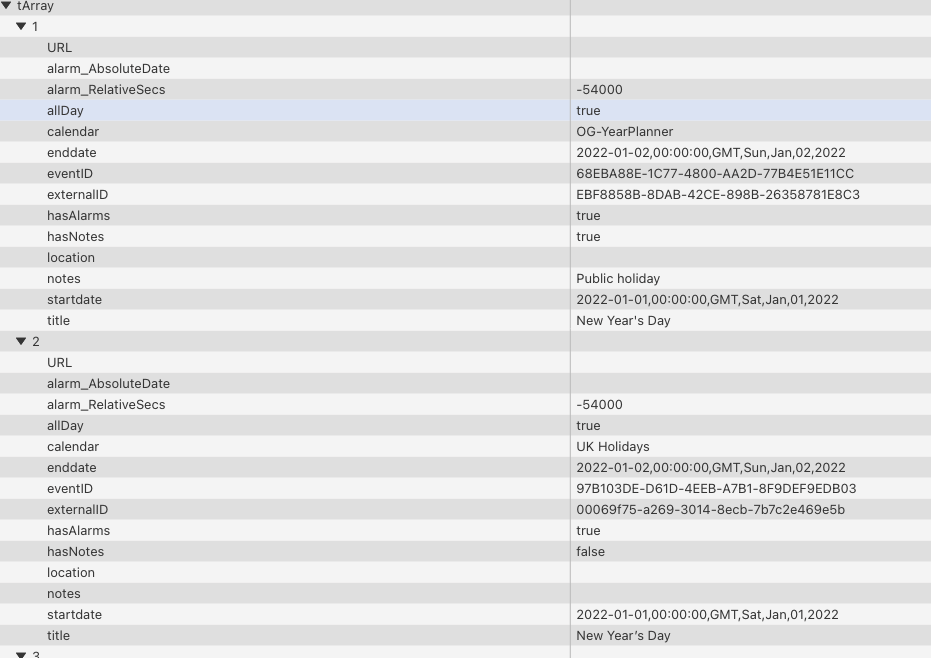Select the startdate key in item 1

point(74,300)
